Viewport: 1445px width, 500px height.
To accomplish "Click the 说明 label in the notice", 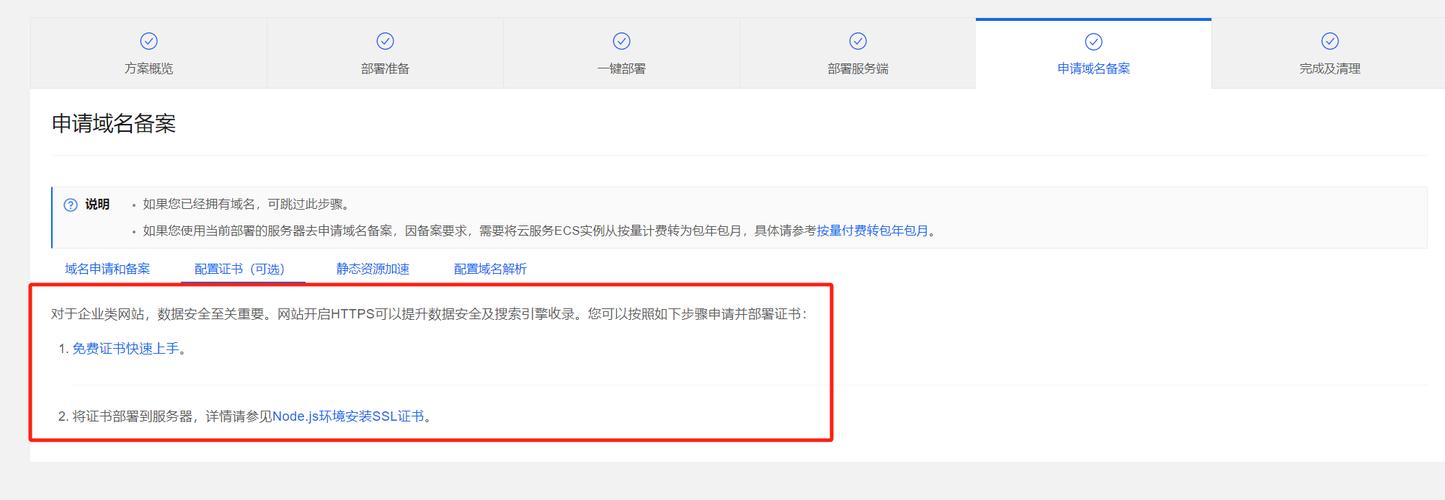I will 97,205.
